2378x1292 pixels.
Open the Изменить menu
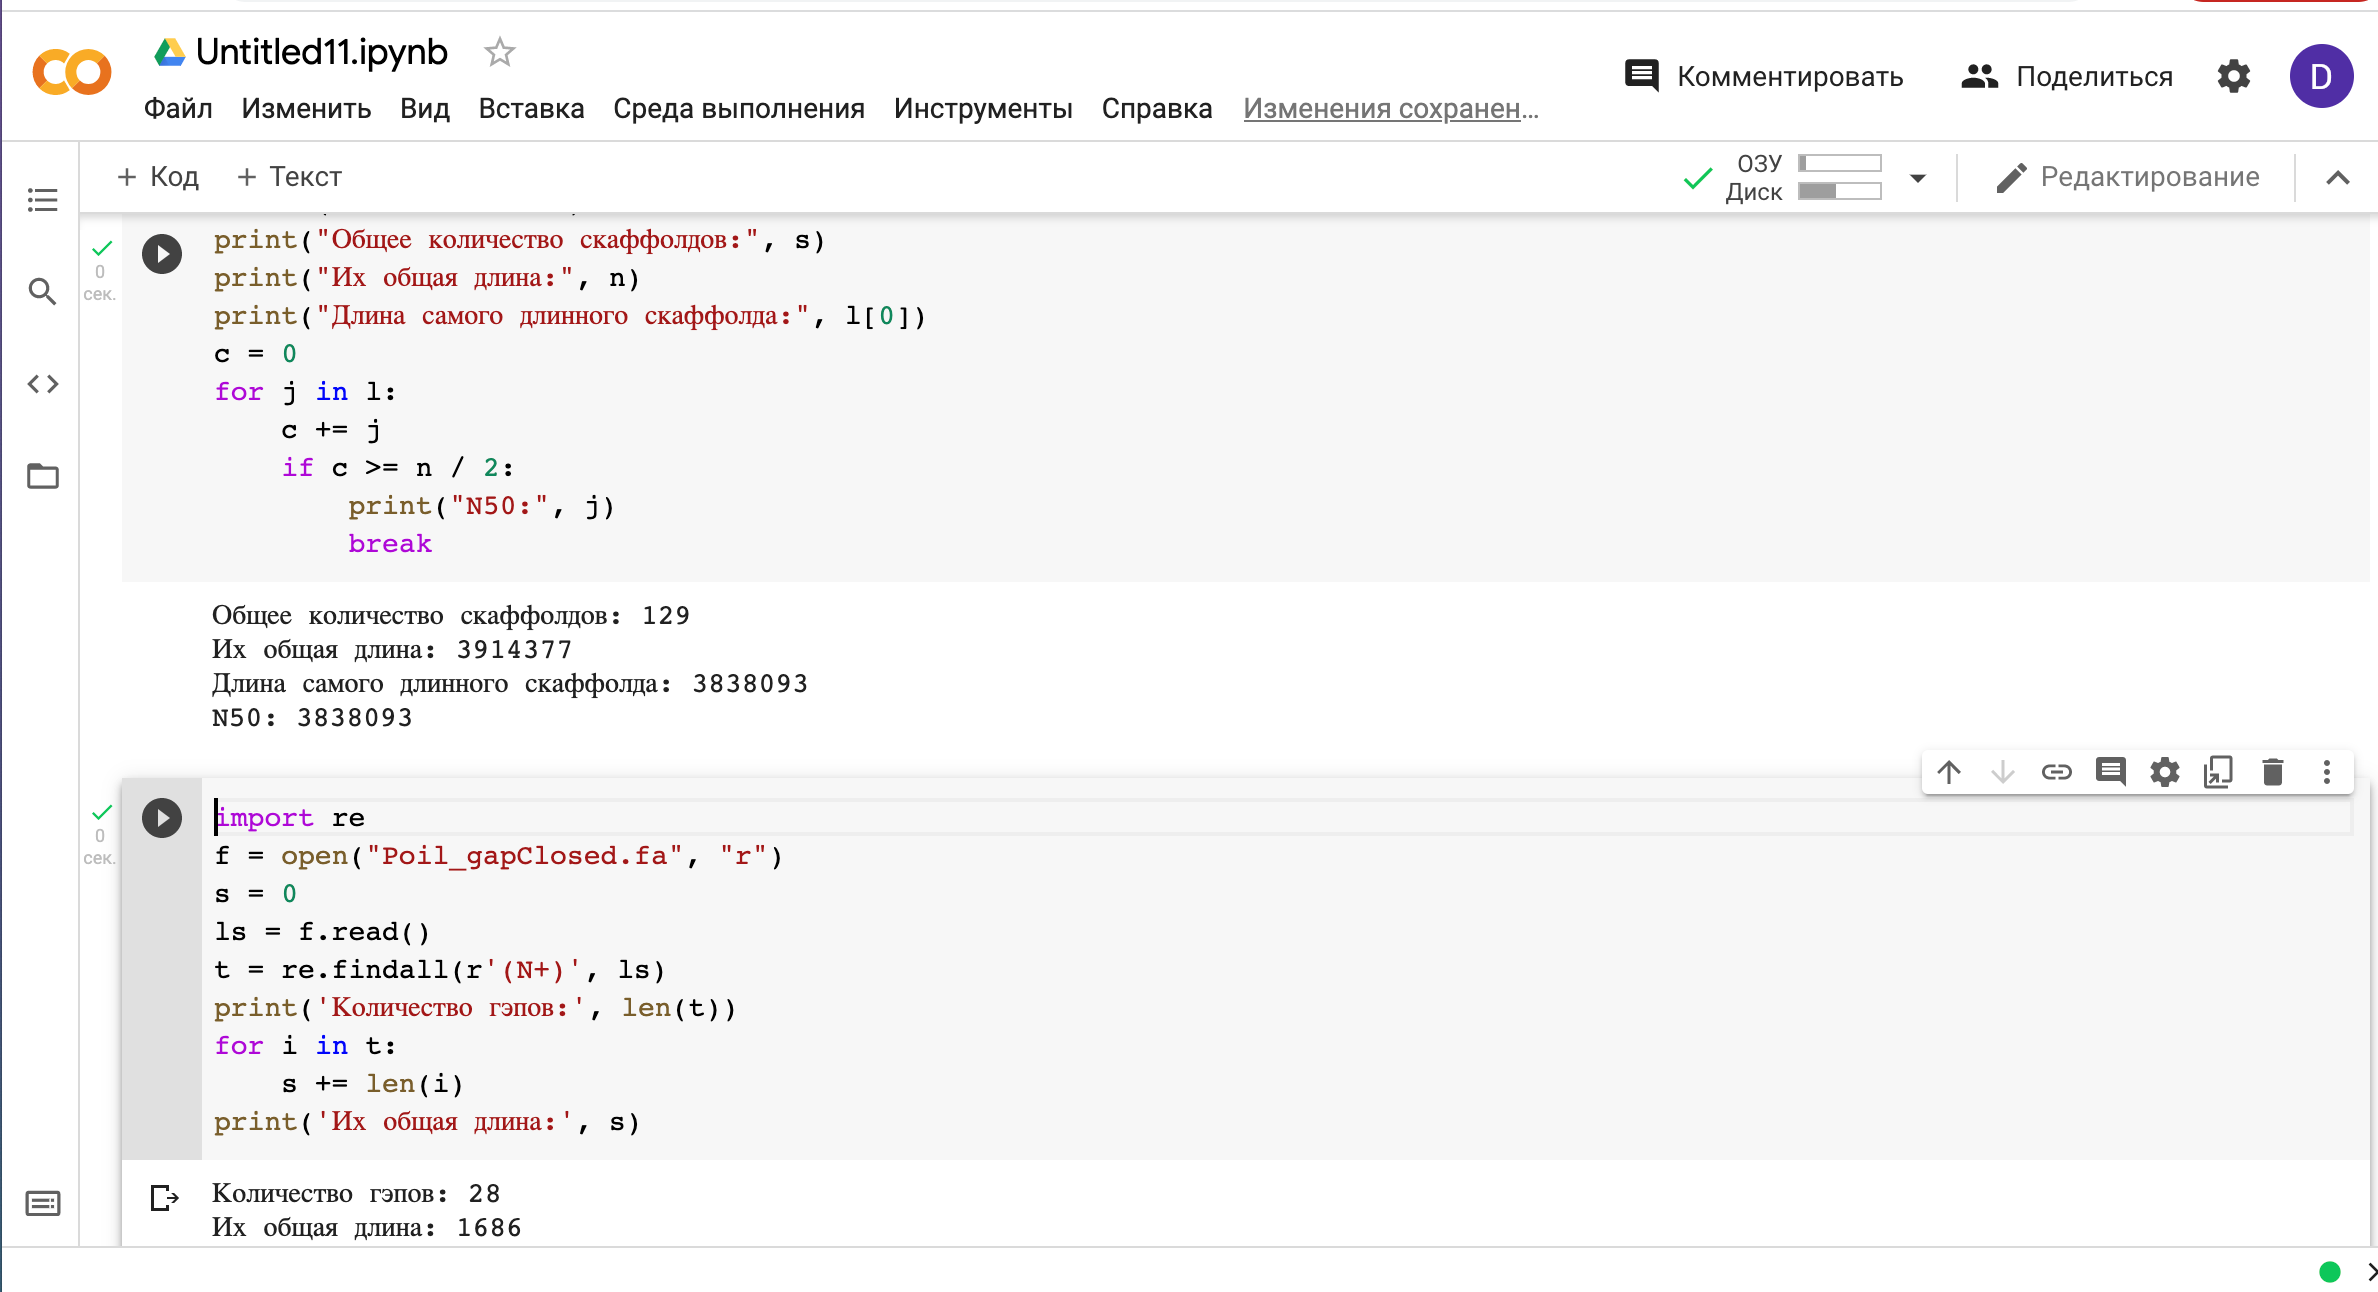click(x=306, y=108)
